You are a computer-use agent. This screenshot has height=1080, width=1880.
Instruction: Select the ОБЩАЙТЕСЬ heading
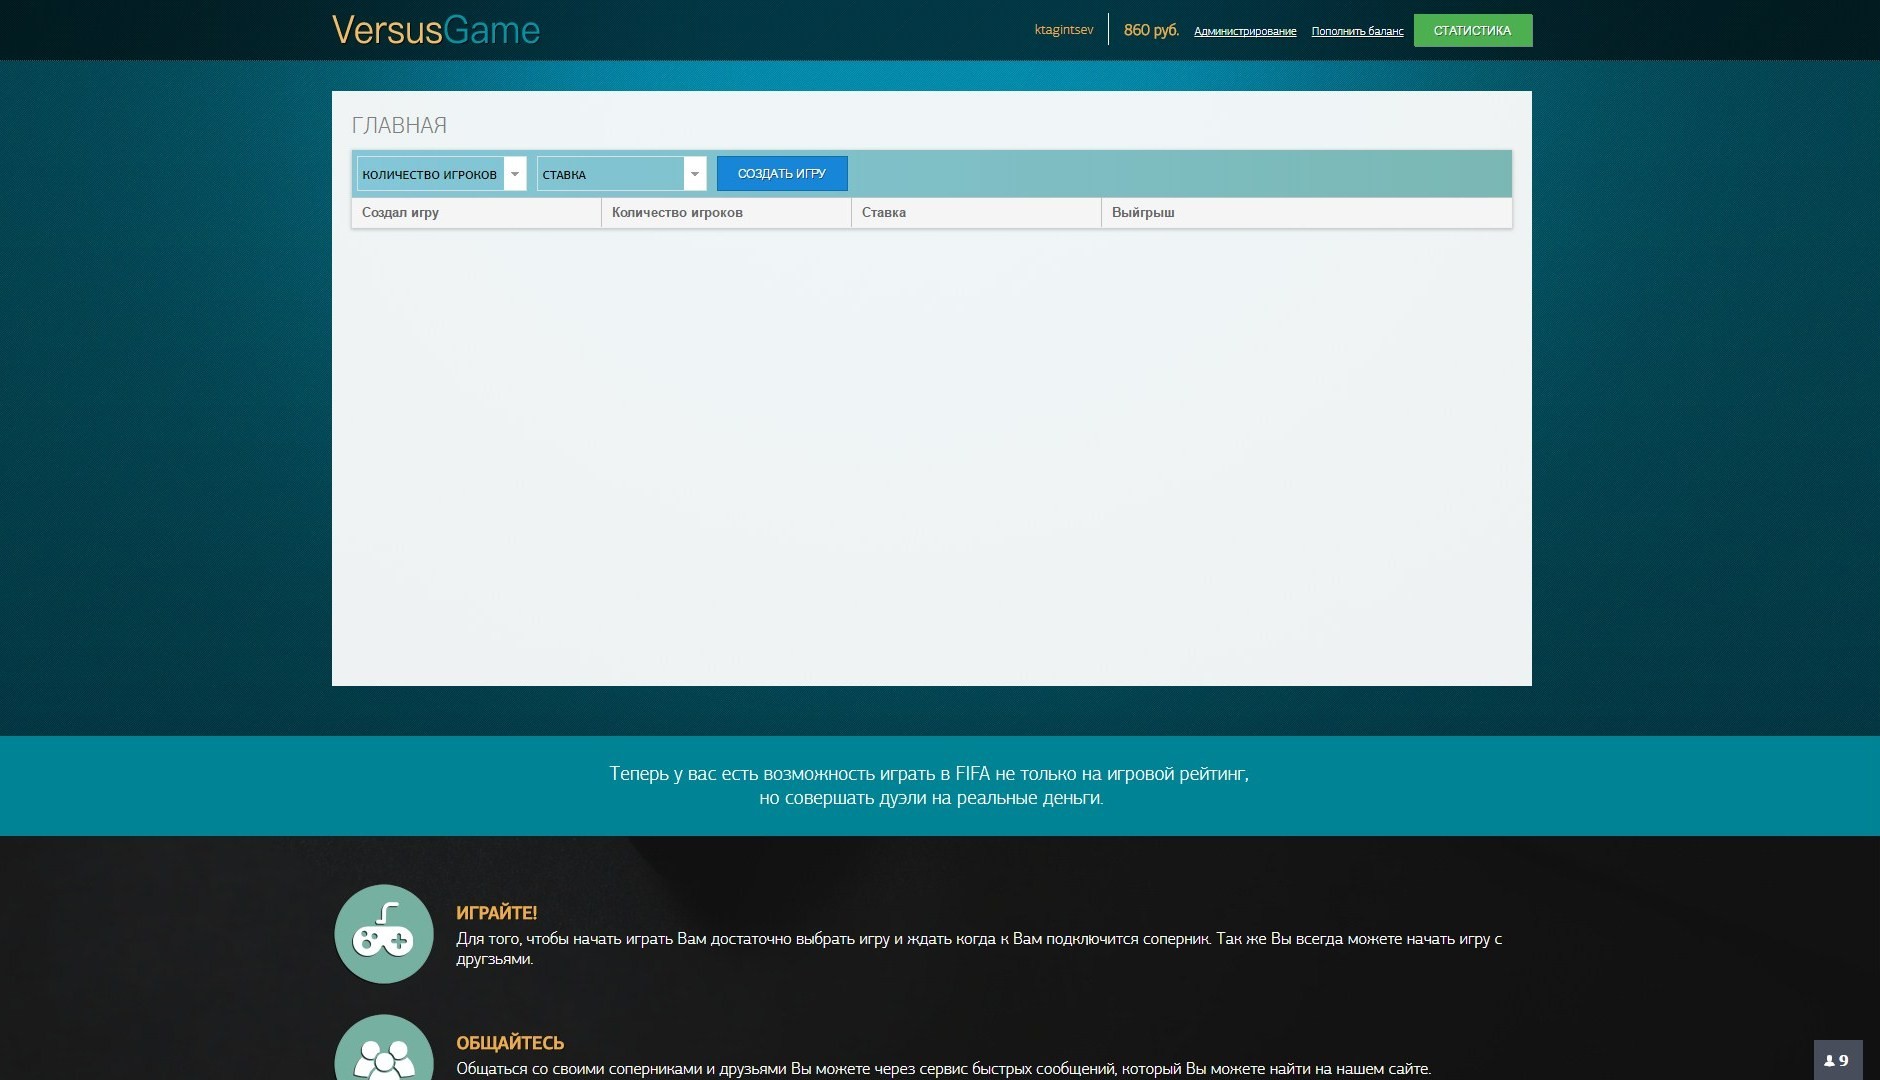510,1043
